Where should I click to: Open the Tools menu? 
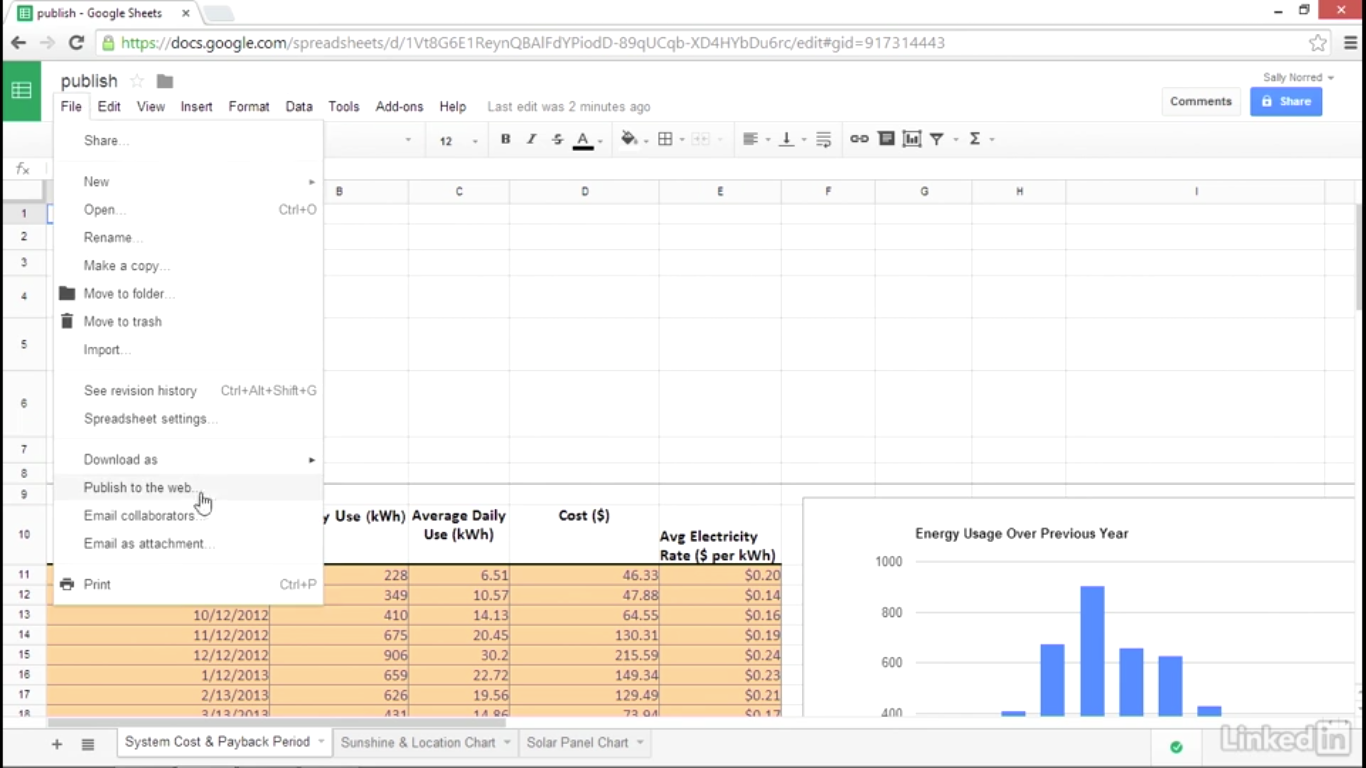344,107
